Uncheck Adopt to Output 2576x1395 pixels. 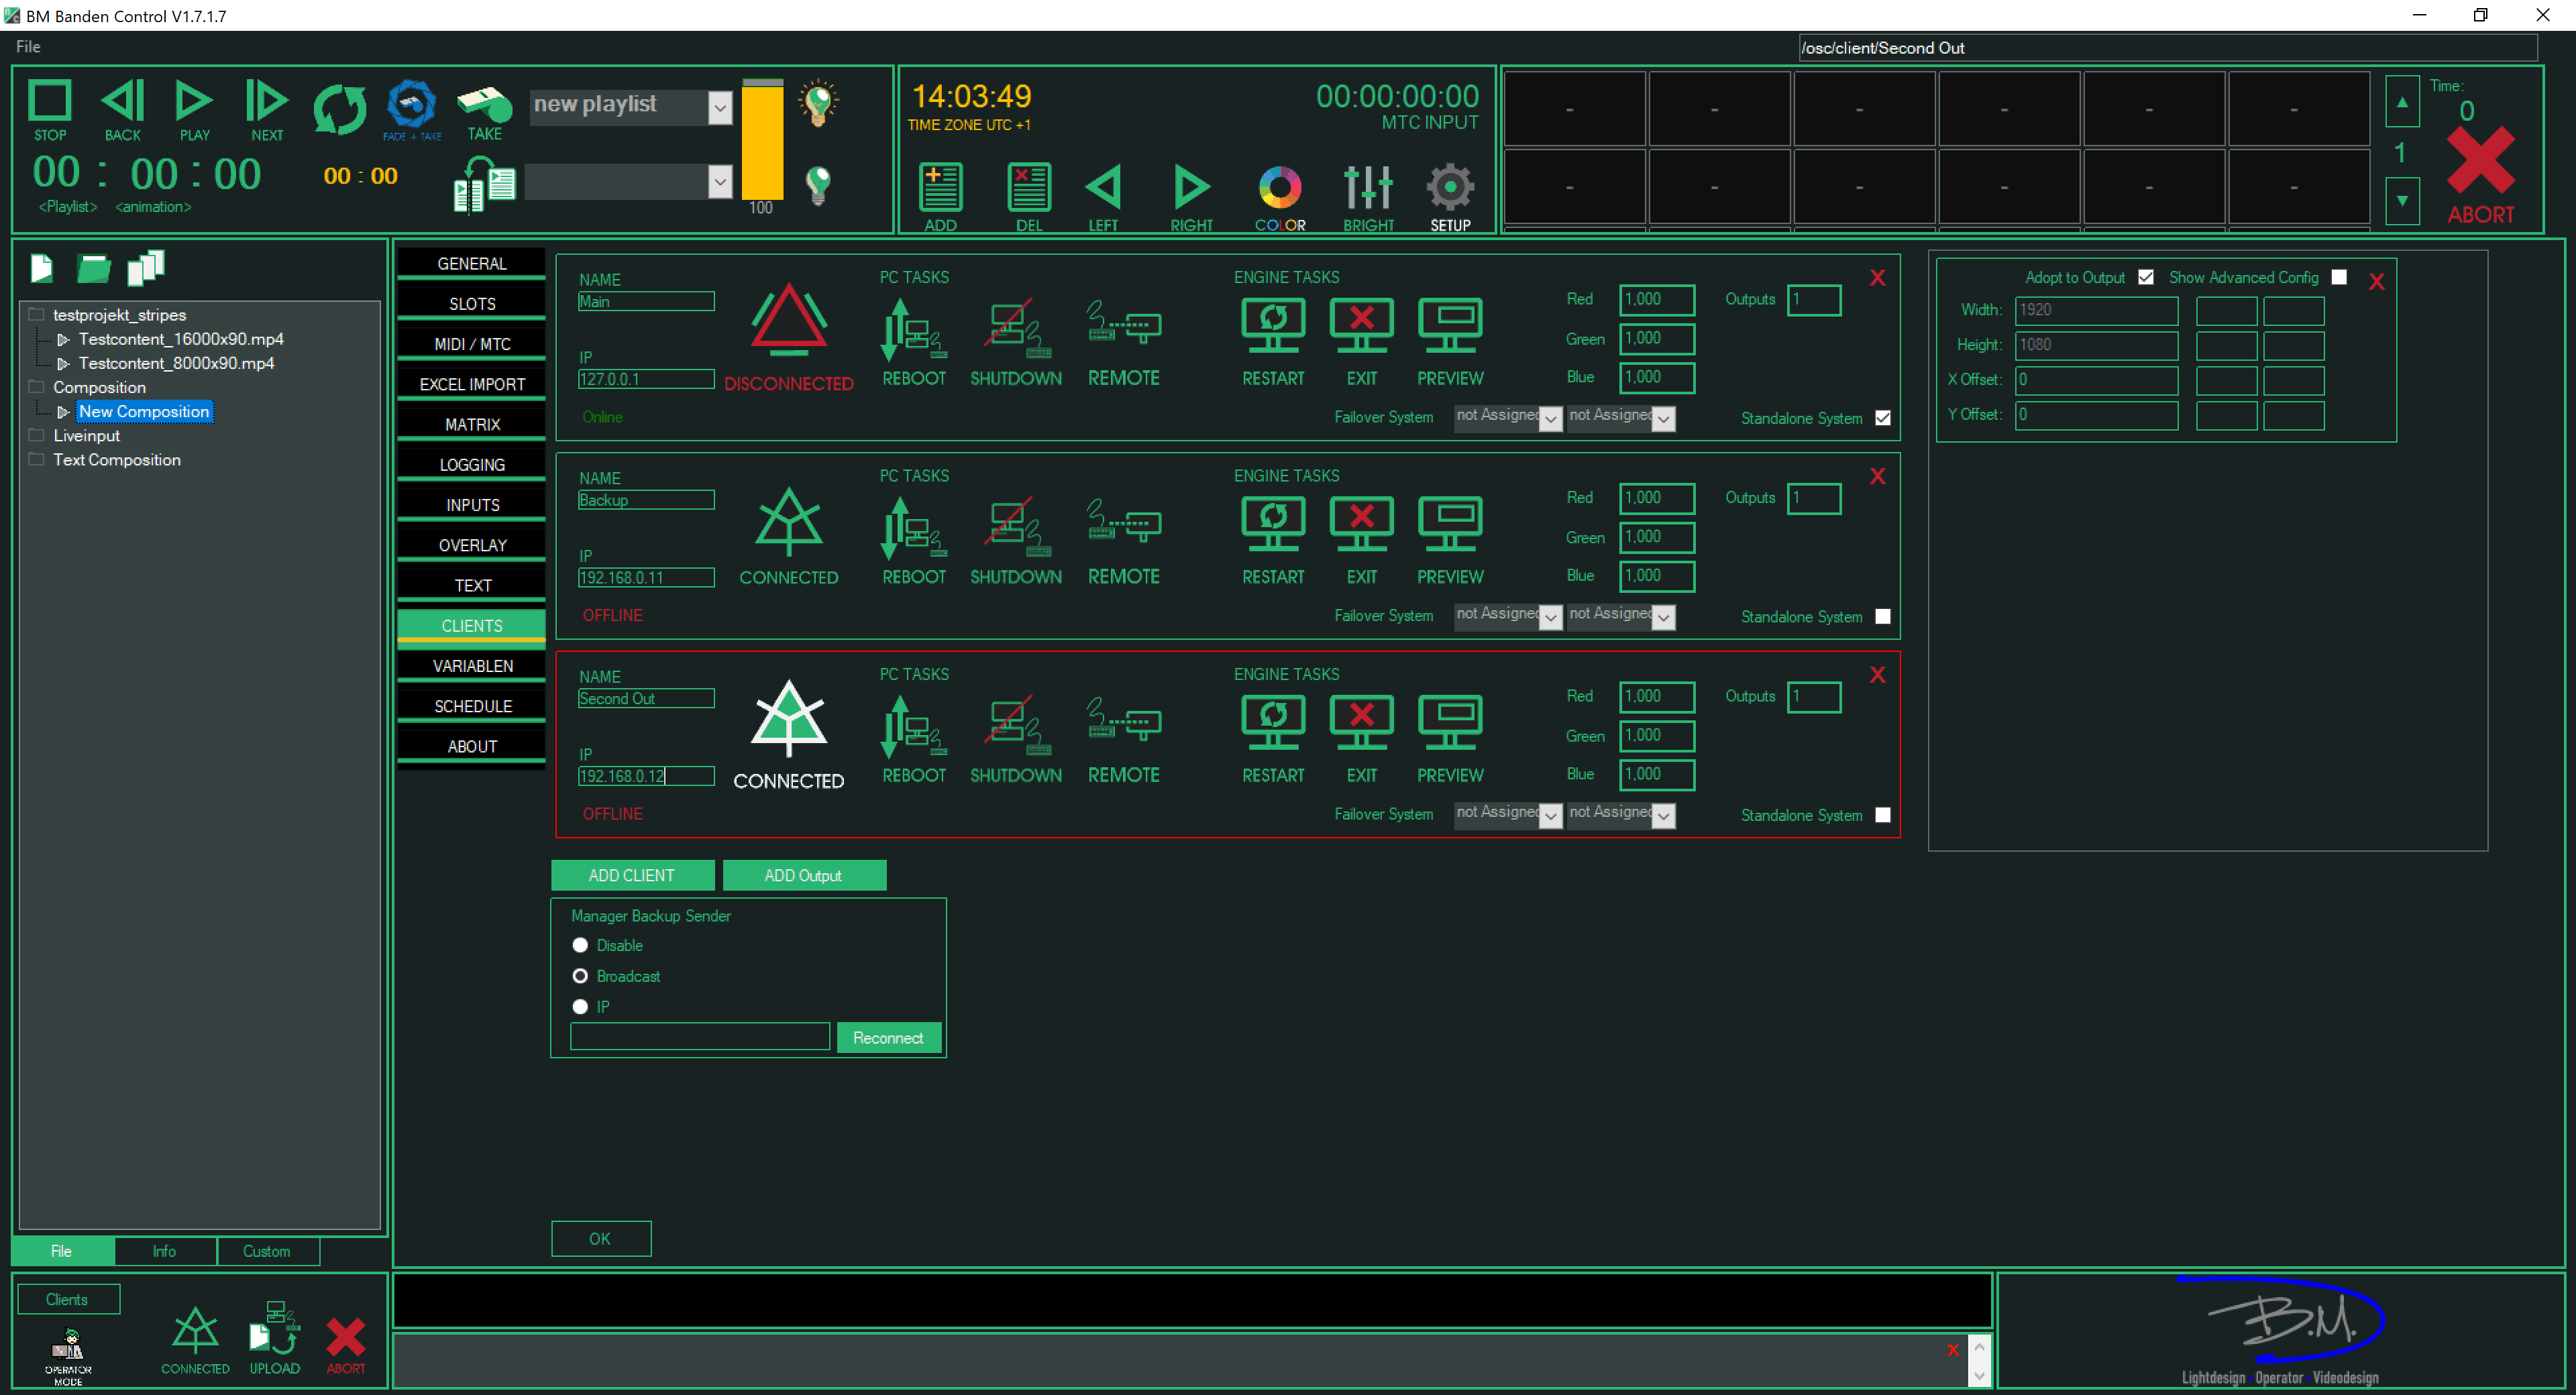tap(2145, 277)
